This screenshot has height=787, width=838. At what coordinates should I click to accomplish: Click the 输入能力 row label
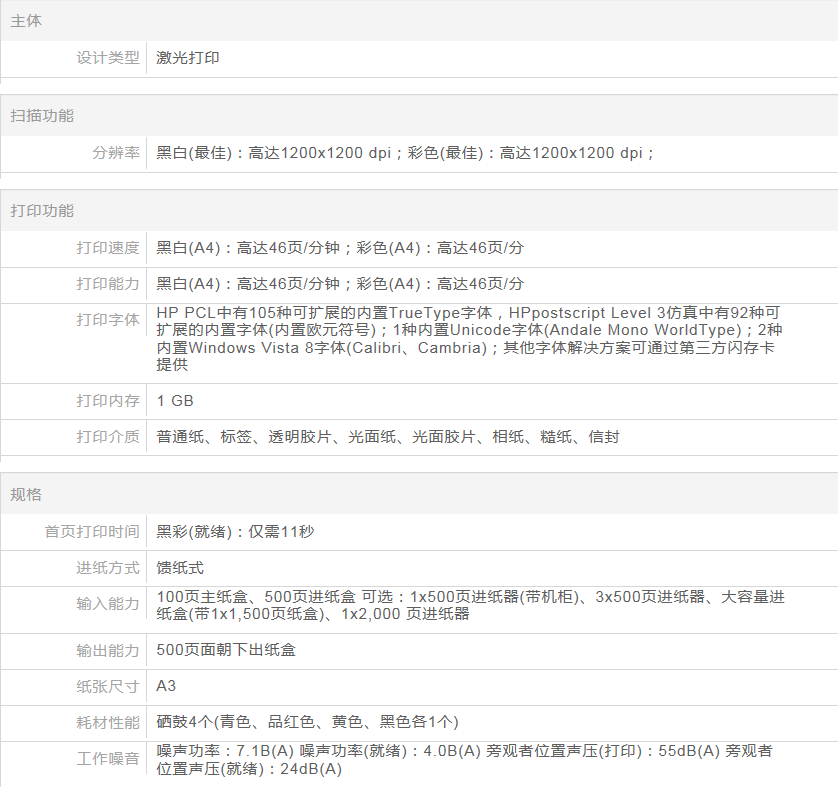(x=108, y=604)
